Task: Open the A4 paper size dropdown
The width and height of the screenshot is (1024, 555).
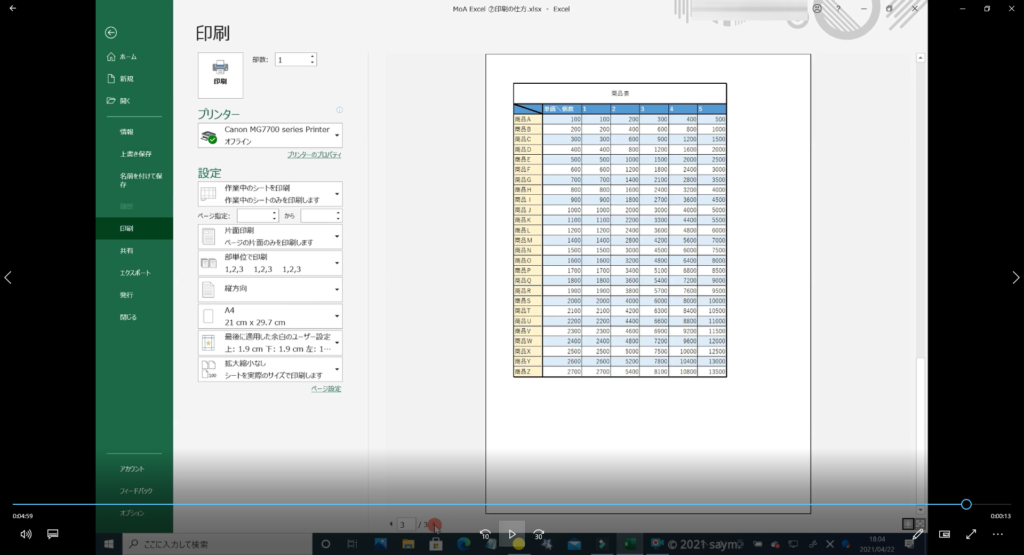Action: 270,317
